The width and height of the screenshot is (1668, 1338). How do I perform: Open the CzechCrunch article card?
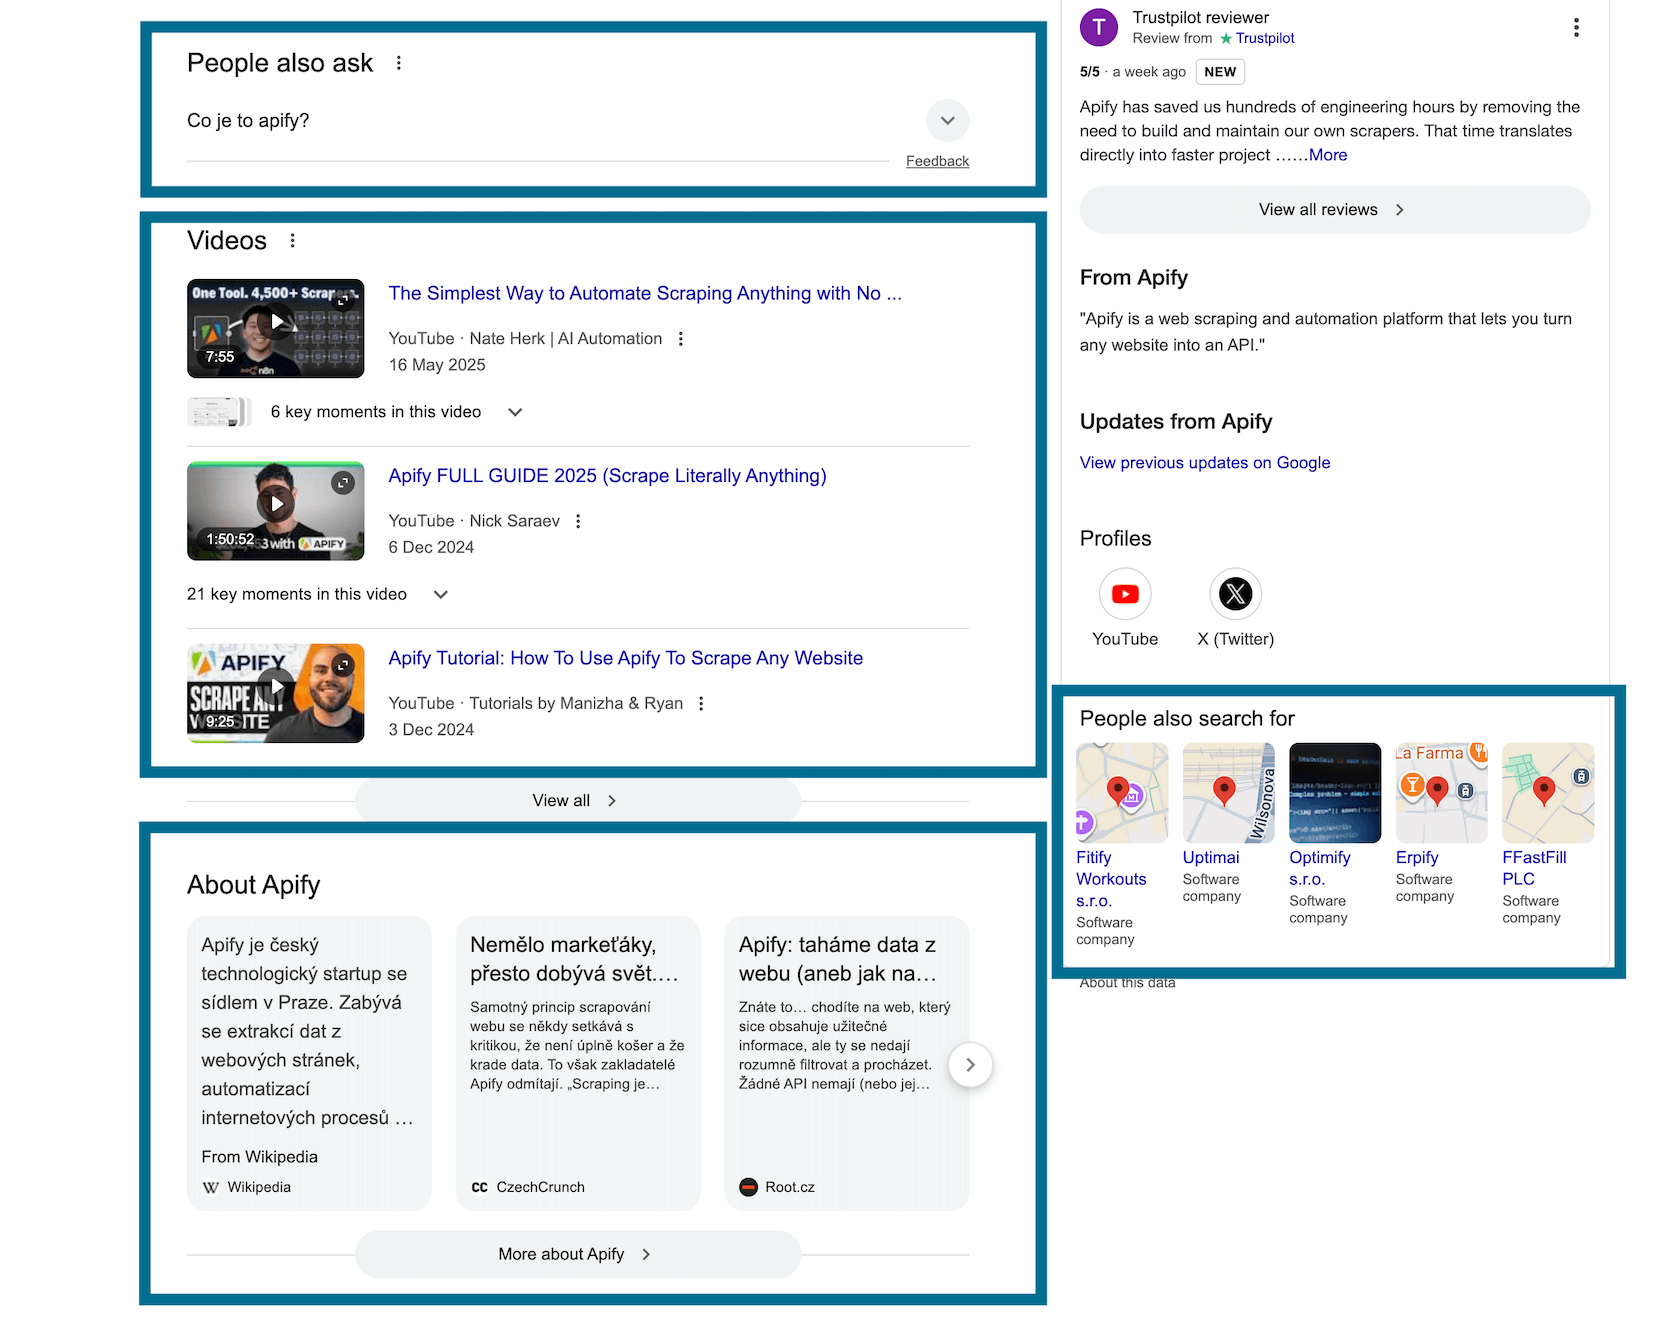point(578,1064)
